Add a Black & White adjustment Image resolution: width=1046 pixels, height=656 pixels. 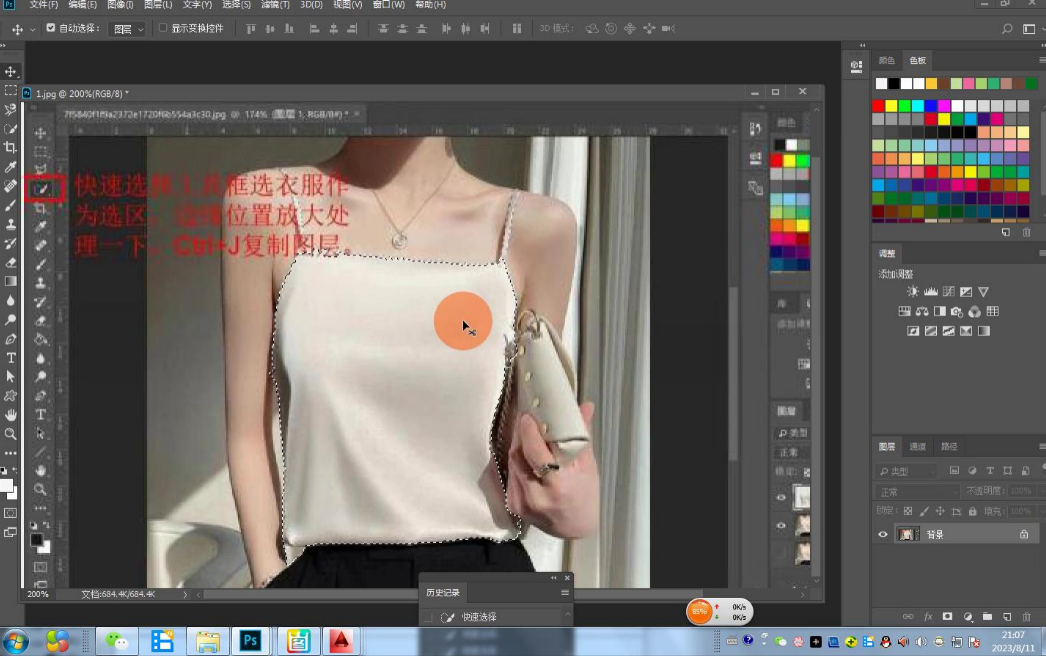pyautogui.click(x=940, y=311)
